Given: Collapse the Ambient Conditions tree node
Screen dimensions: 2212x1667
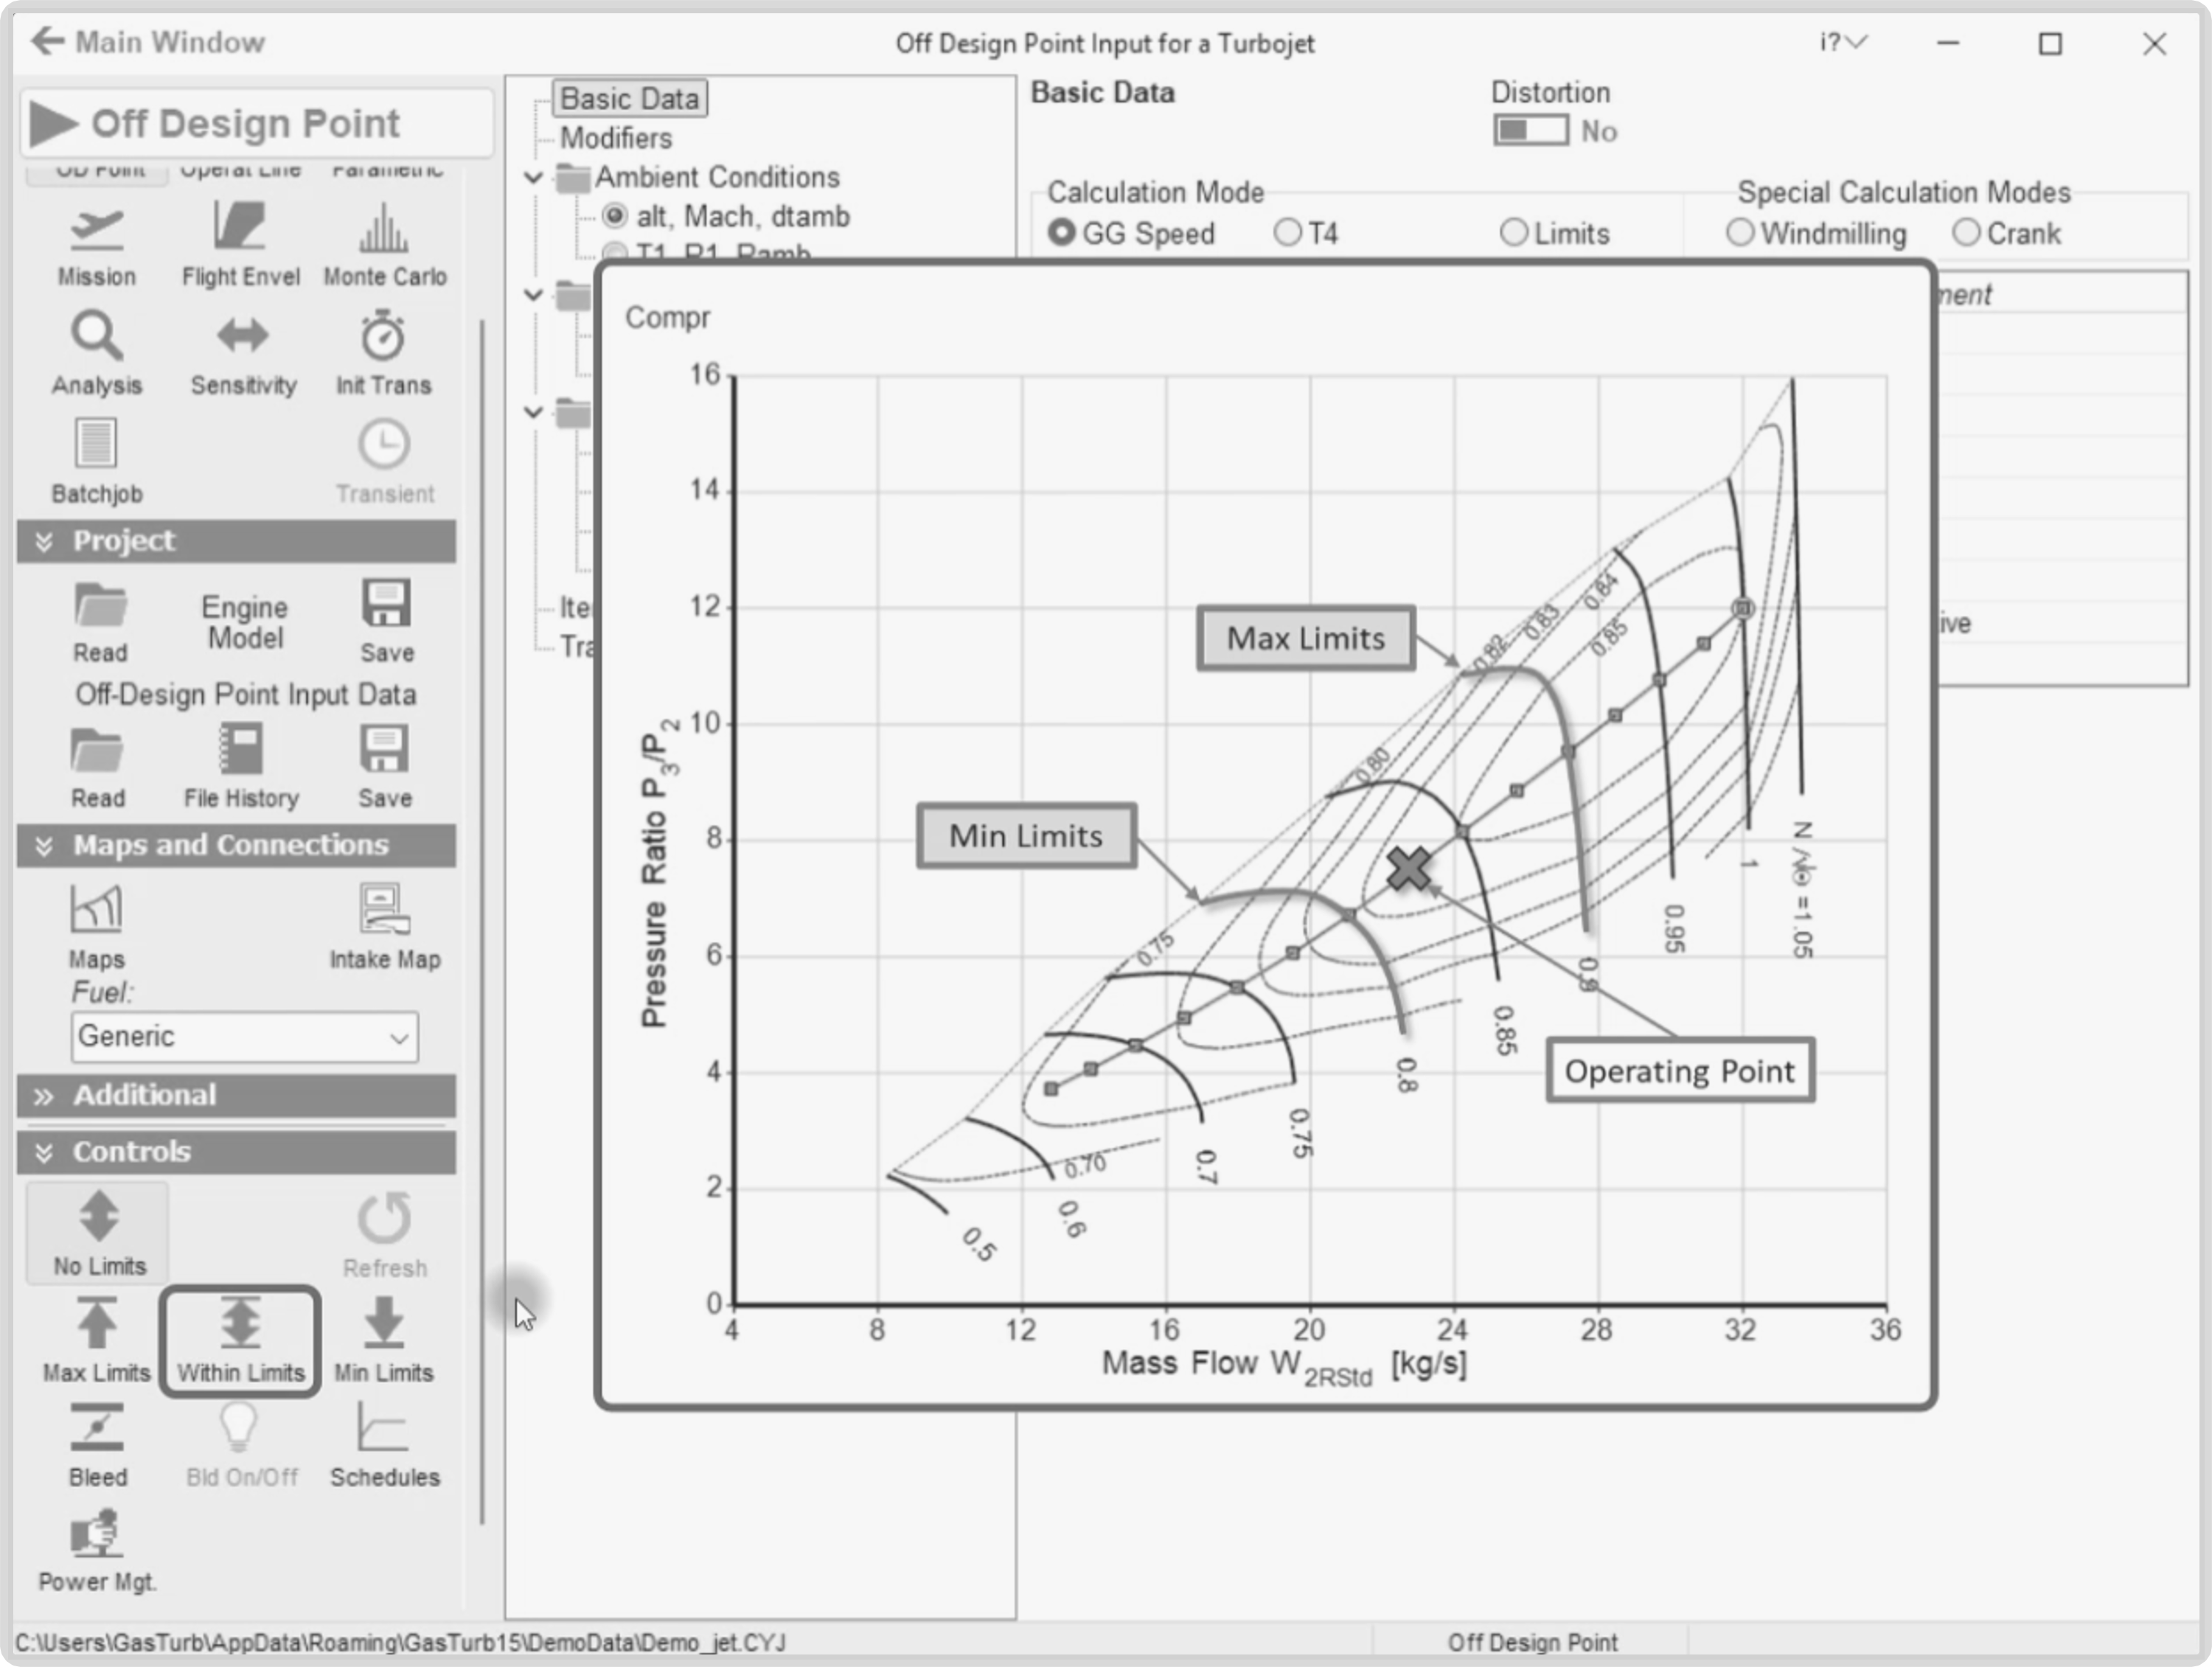Looking at the screenshot, I should (x=533, y=178).
